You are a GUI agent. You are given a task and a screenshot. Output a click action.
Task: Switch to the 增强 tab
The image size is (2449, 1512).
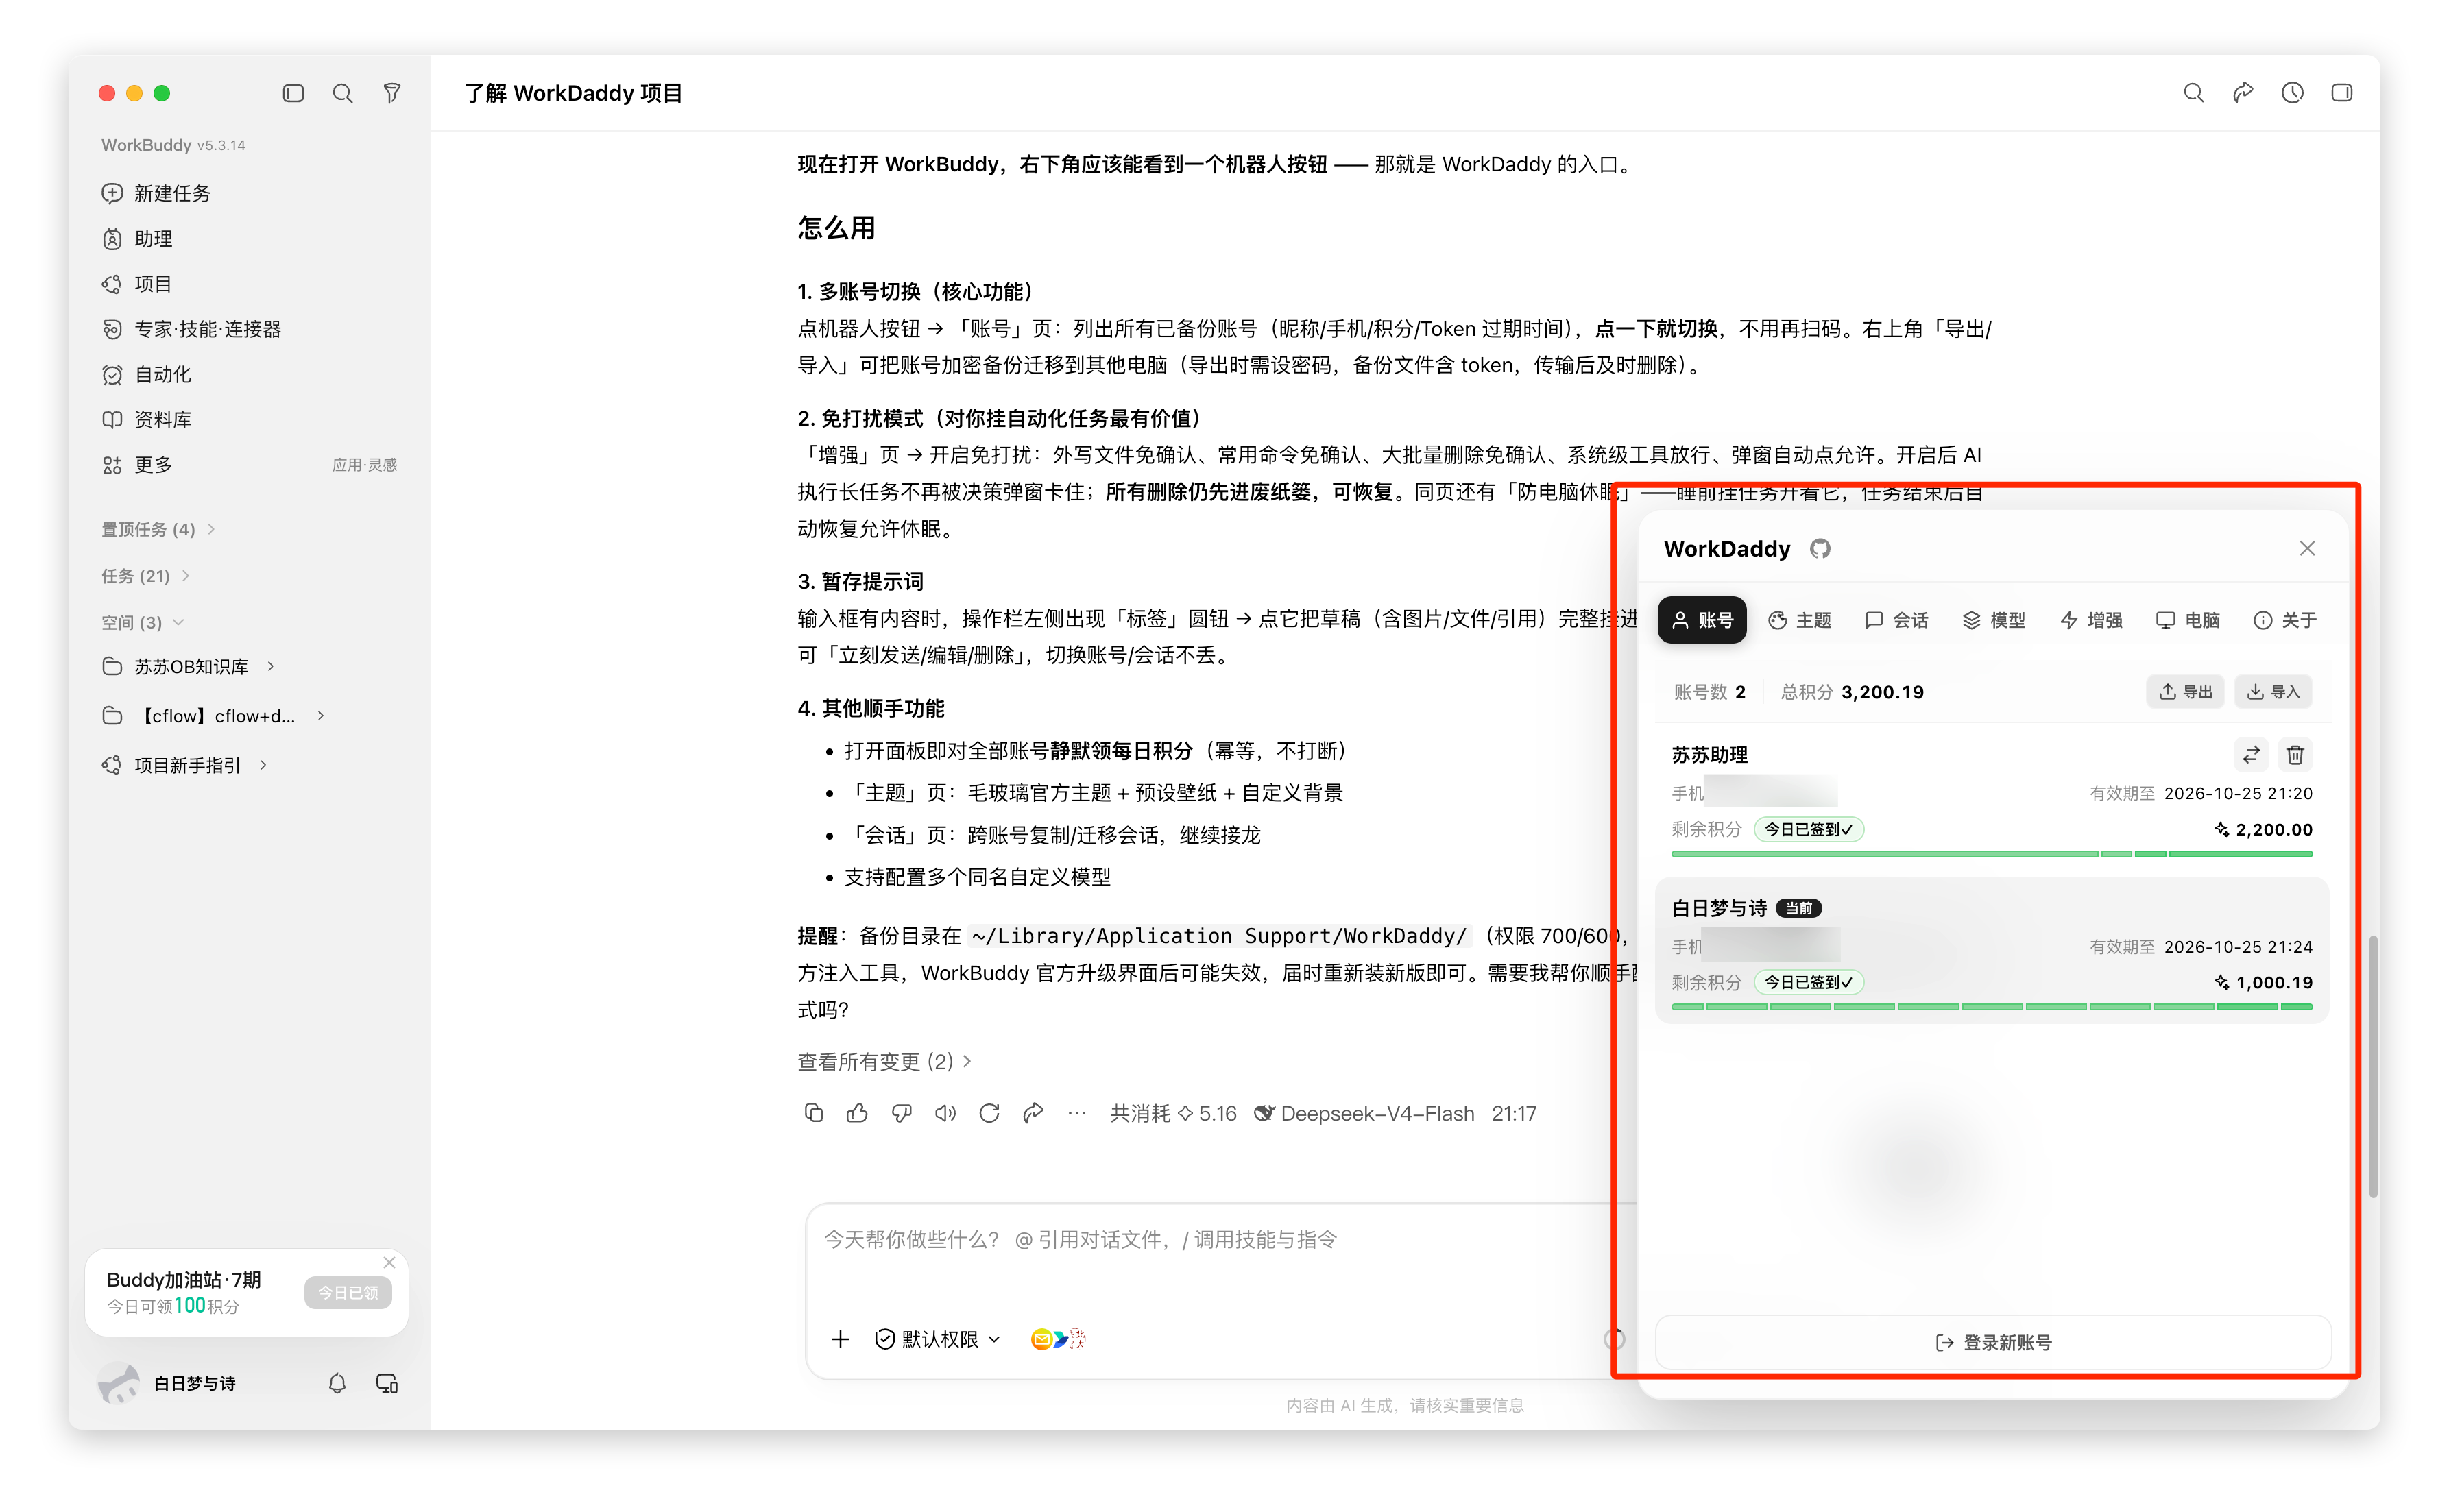[x=2090, y=620]
